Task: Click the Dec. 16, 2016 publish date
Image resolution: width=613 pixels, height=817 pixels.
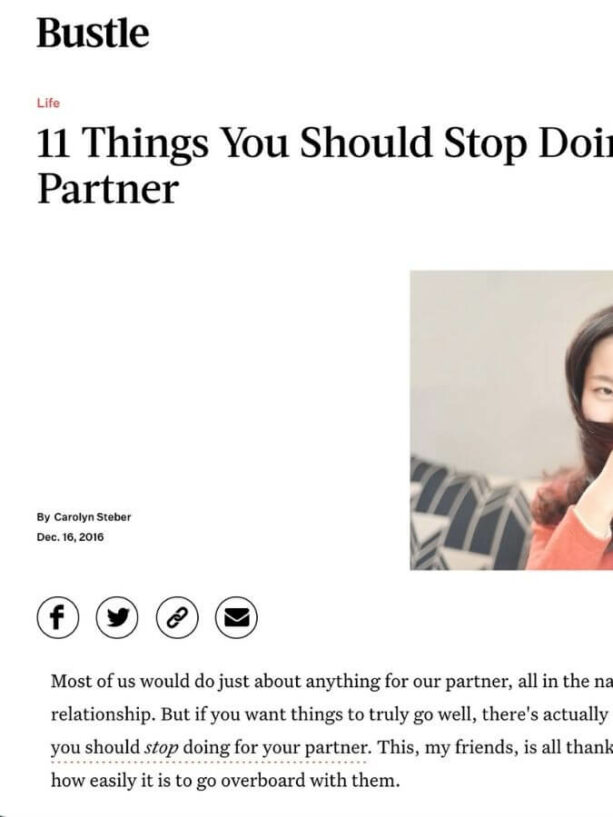Action: click(70, 537)
